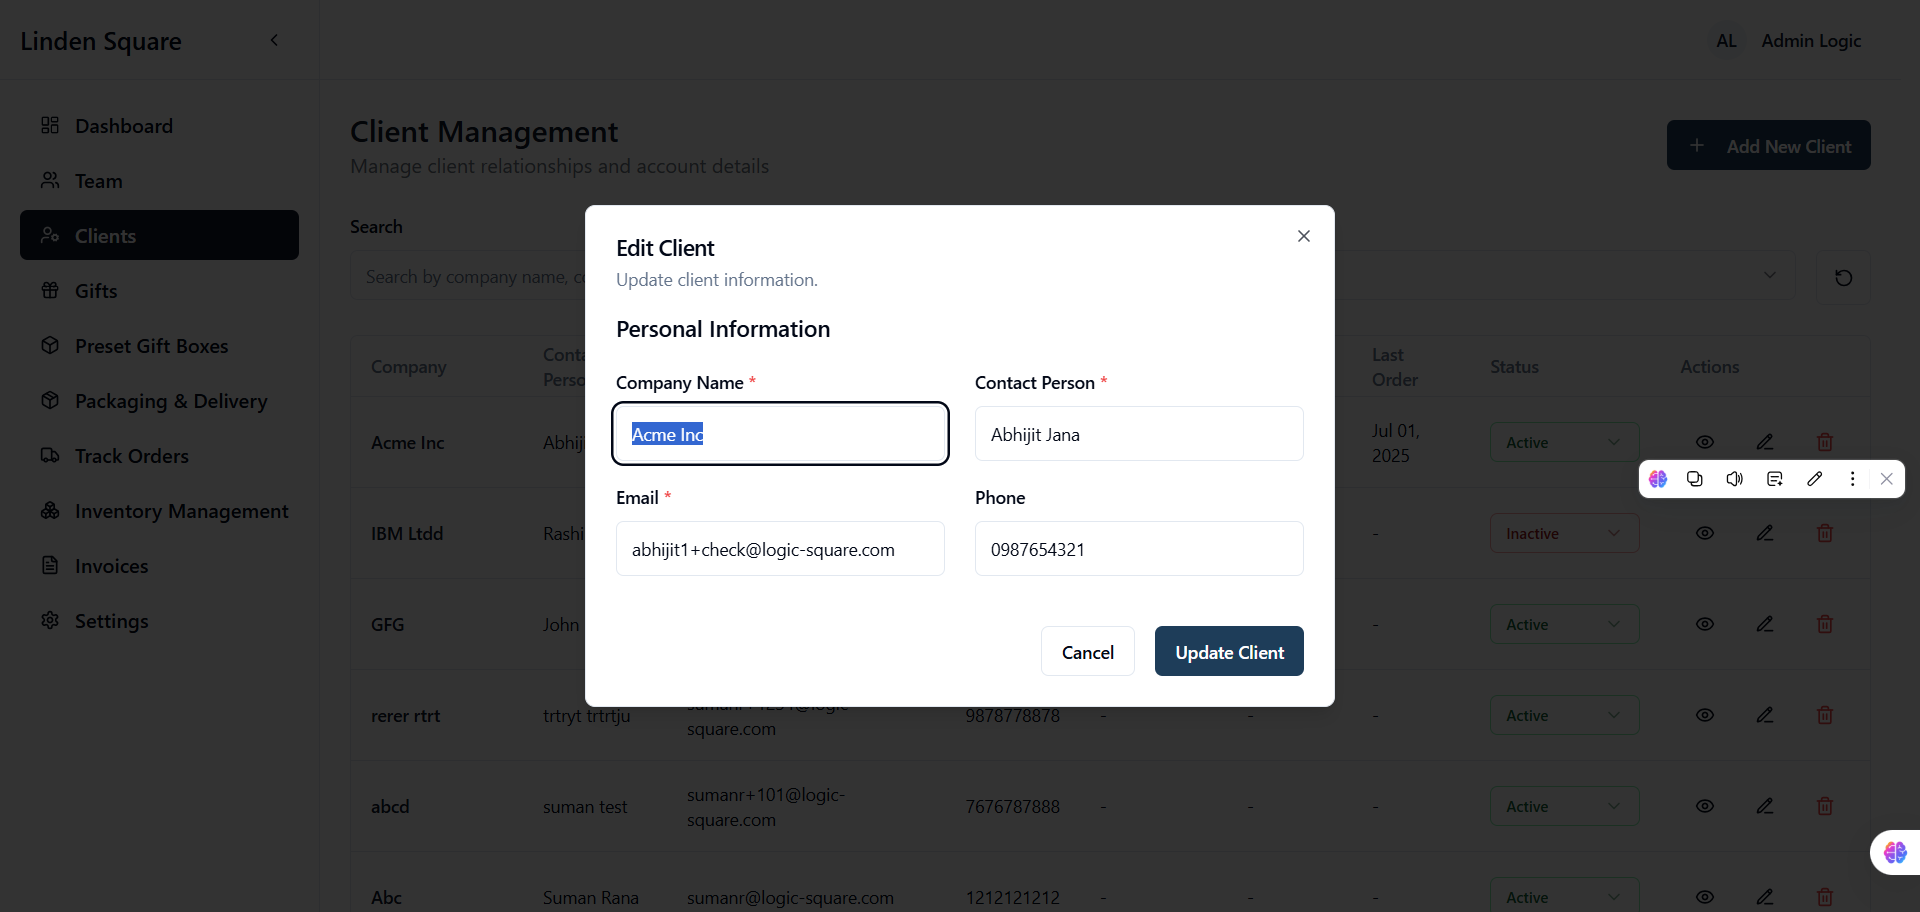The image size is (1920, 912).
Task: Click the speaker icon in floating toolbar
Action: pyautogui.click(x=1735, y=479)
